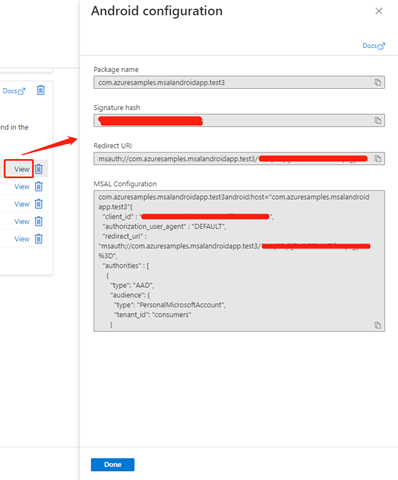Click the "tenant_id": "consumers" line

tap(152, 315)
